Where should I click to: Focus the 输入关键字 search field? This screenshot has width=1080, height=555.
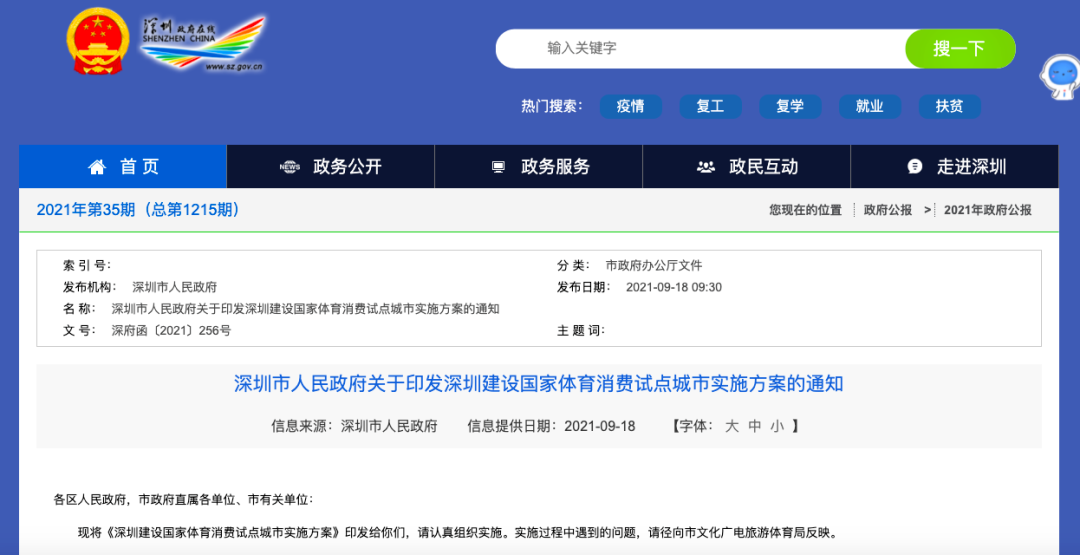click(x=700, y=48)
